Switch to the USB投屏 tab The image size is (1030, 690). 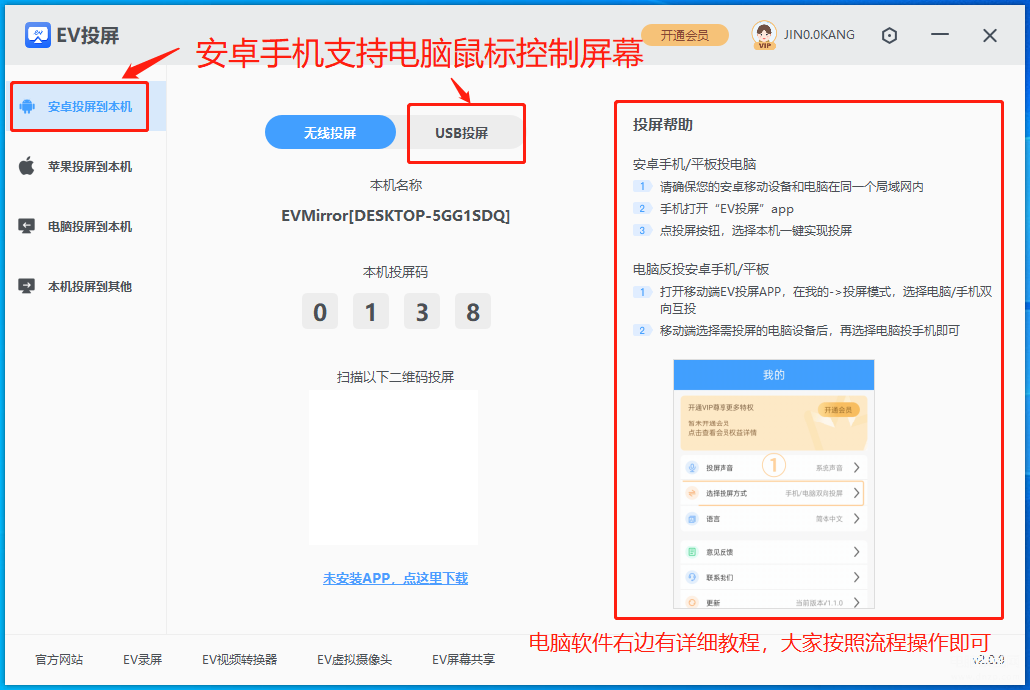pyautogui.click(x=462, y=133)
